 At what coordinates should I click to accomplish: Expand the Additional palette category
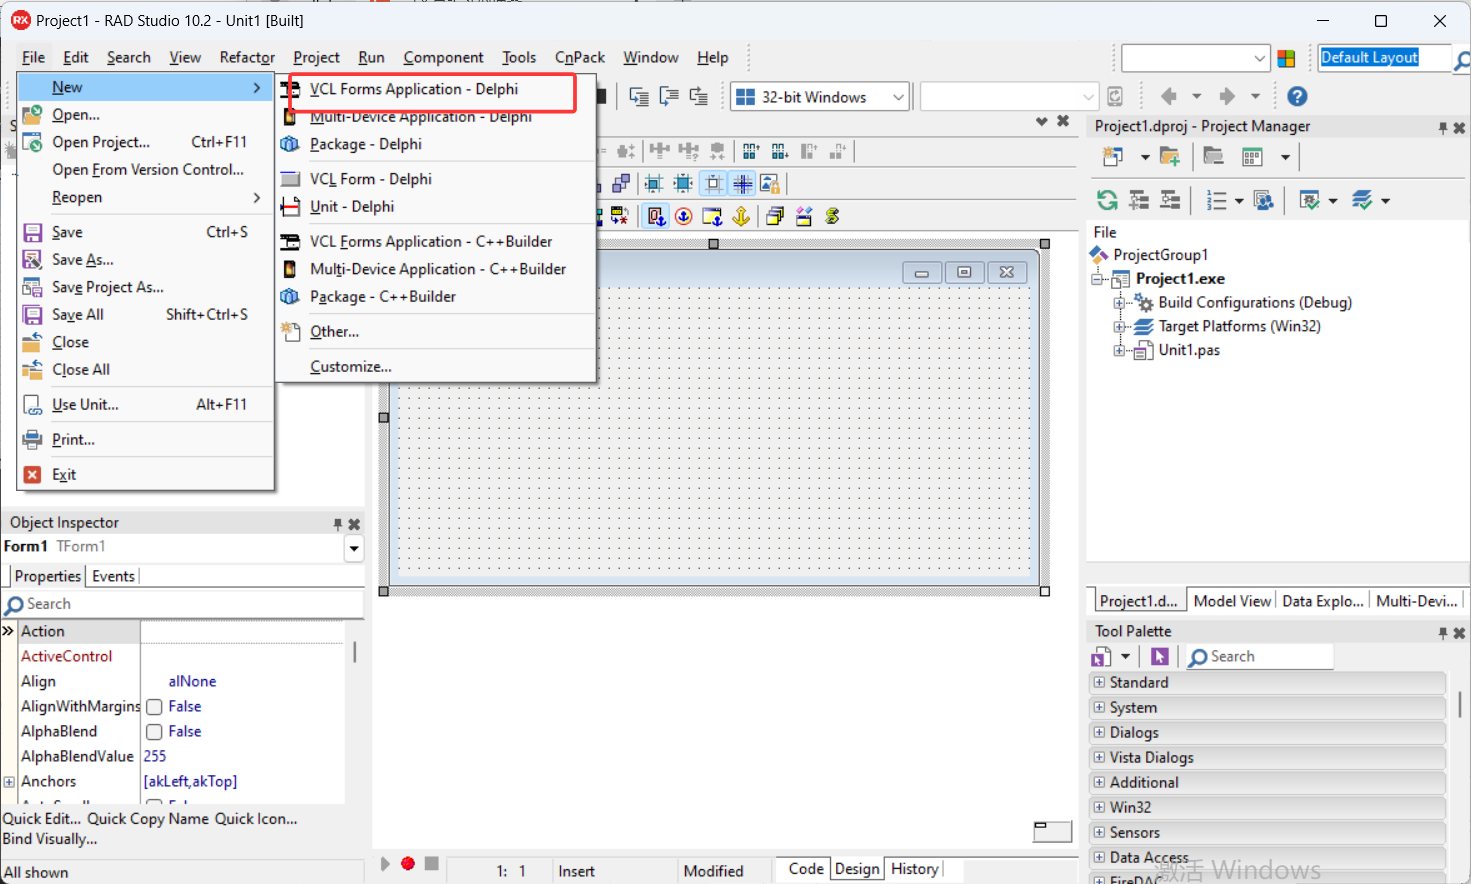(x=1099, y=782)
